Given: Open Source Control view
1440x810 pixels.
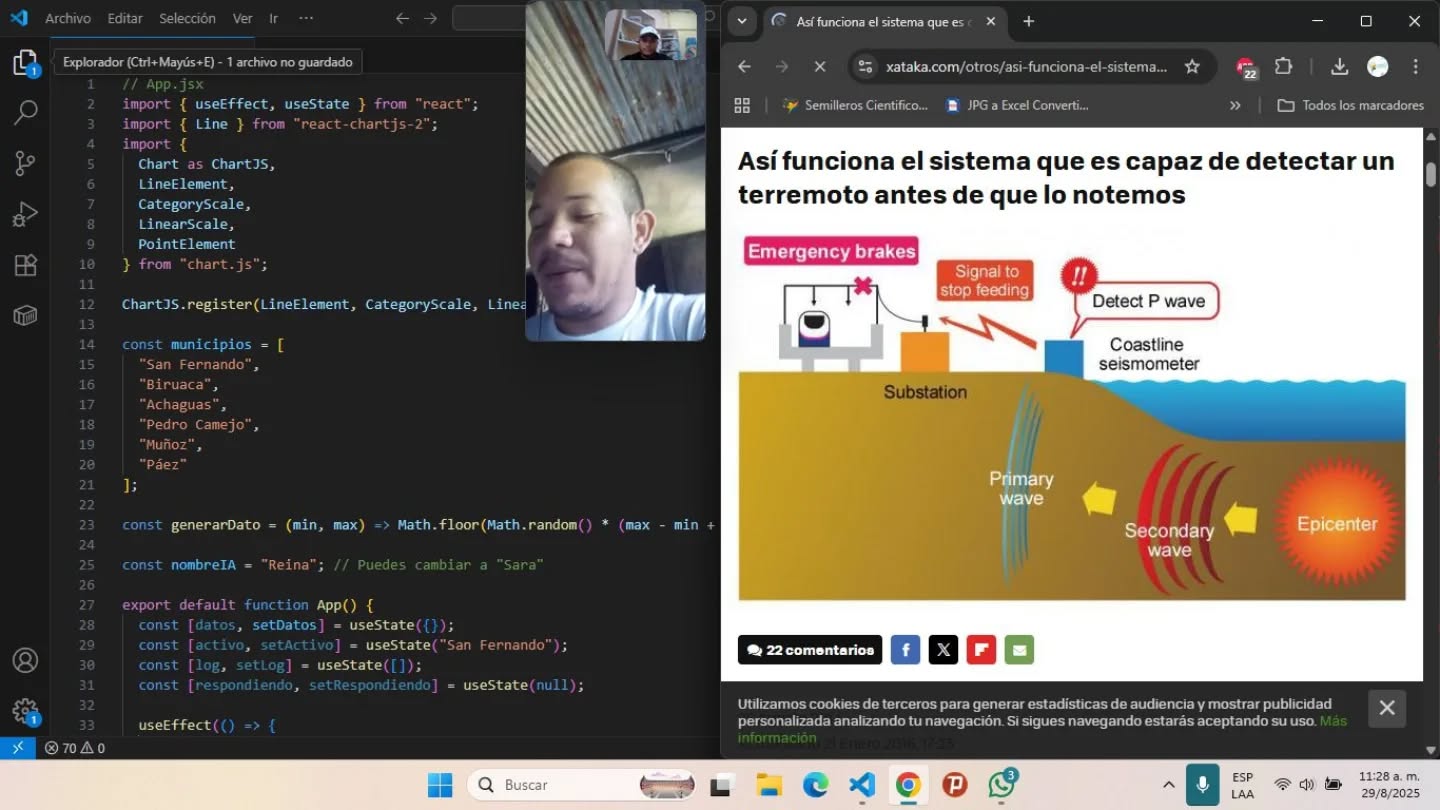Looking at the screenshot, I should pyautogui.click(x=25, y=163).
